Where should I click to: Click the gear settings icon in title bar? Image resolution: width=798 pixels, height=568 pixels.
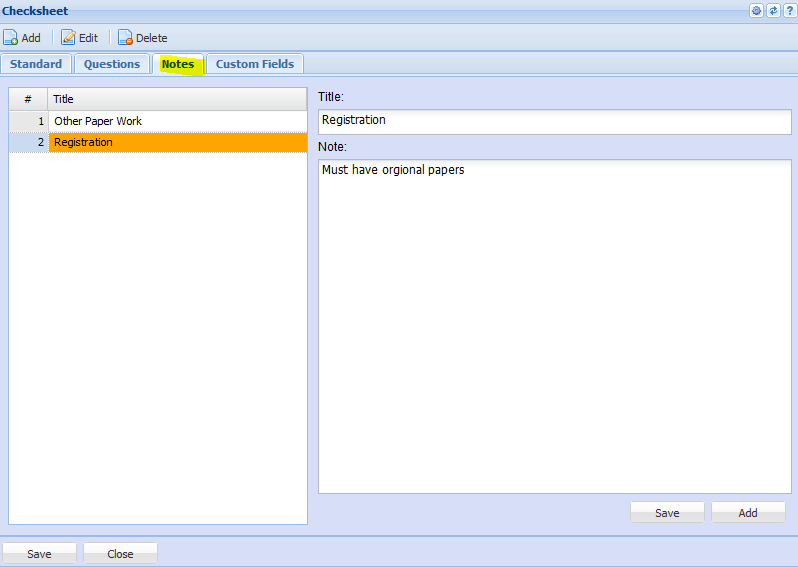757,11
